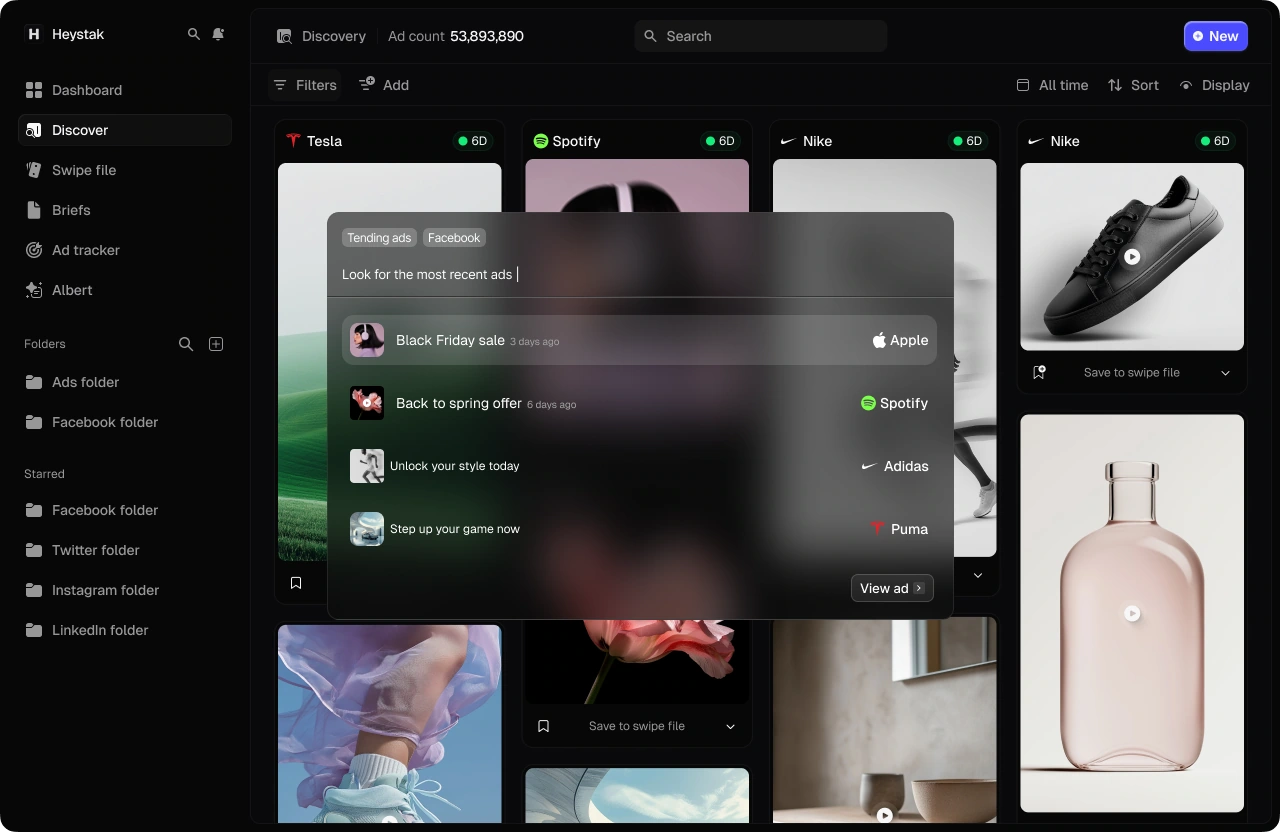Click the Facebook tag in search popup
1280x832 pixels.
tap(454, 238)
